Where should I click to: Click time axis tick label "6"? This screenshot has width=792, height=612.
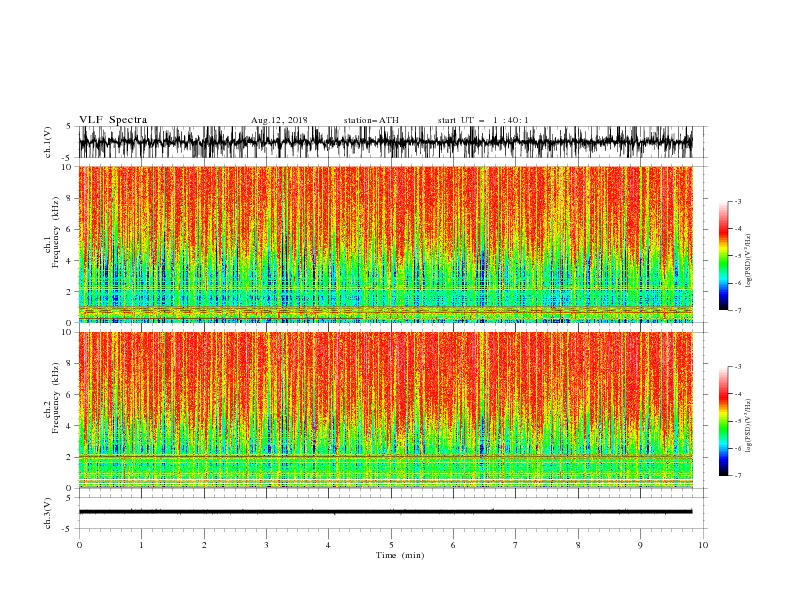pyautogui.click(x=453, y=545)
